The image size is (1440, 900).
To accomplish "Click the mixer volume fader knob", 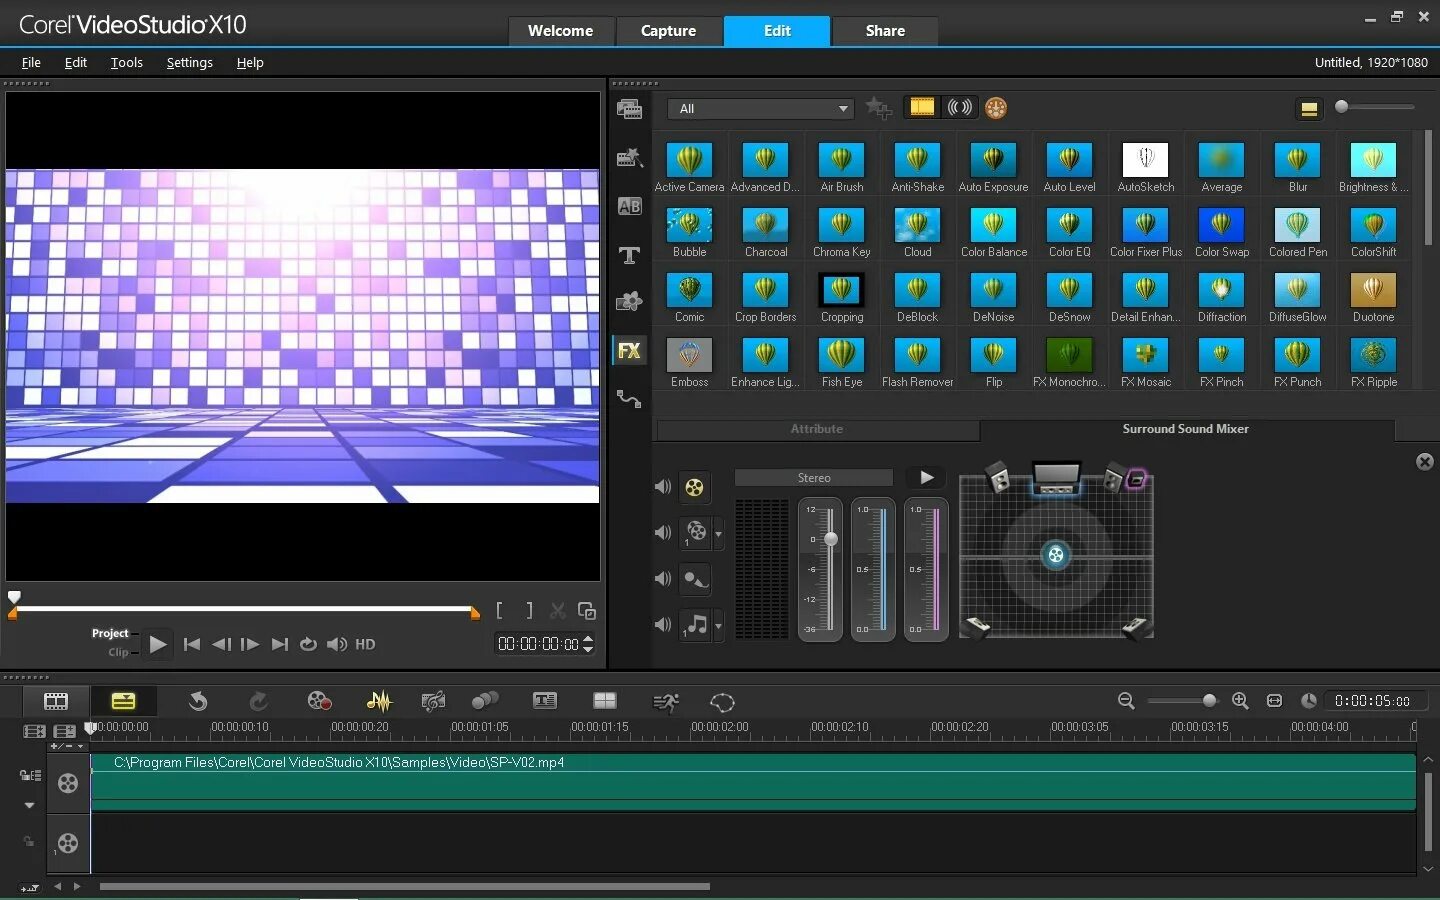I will click(830, 539).
